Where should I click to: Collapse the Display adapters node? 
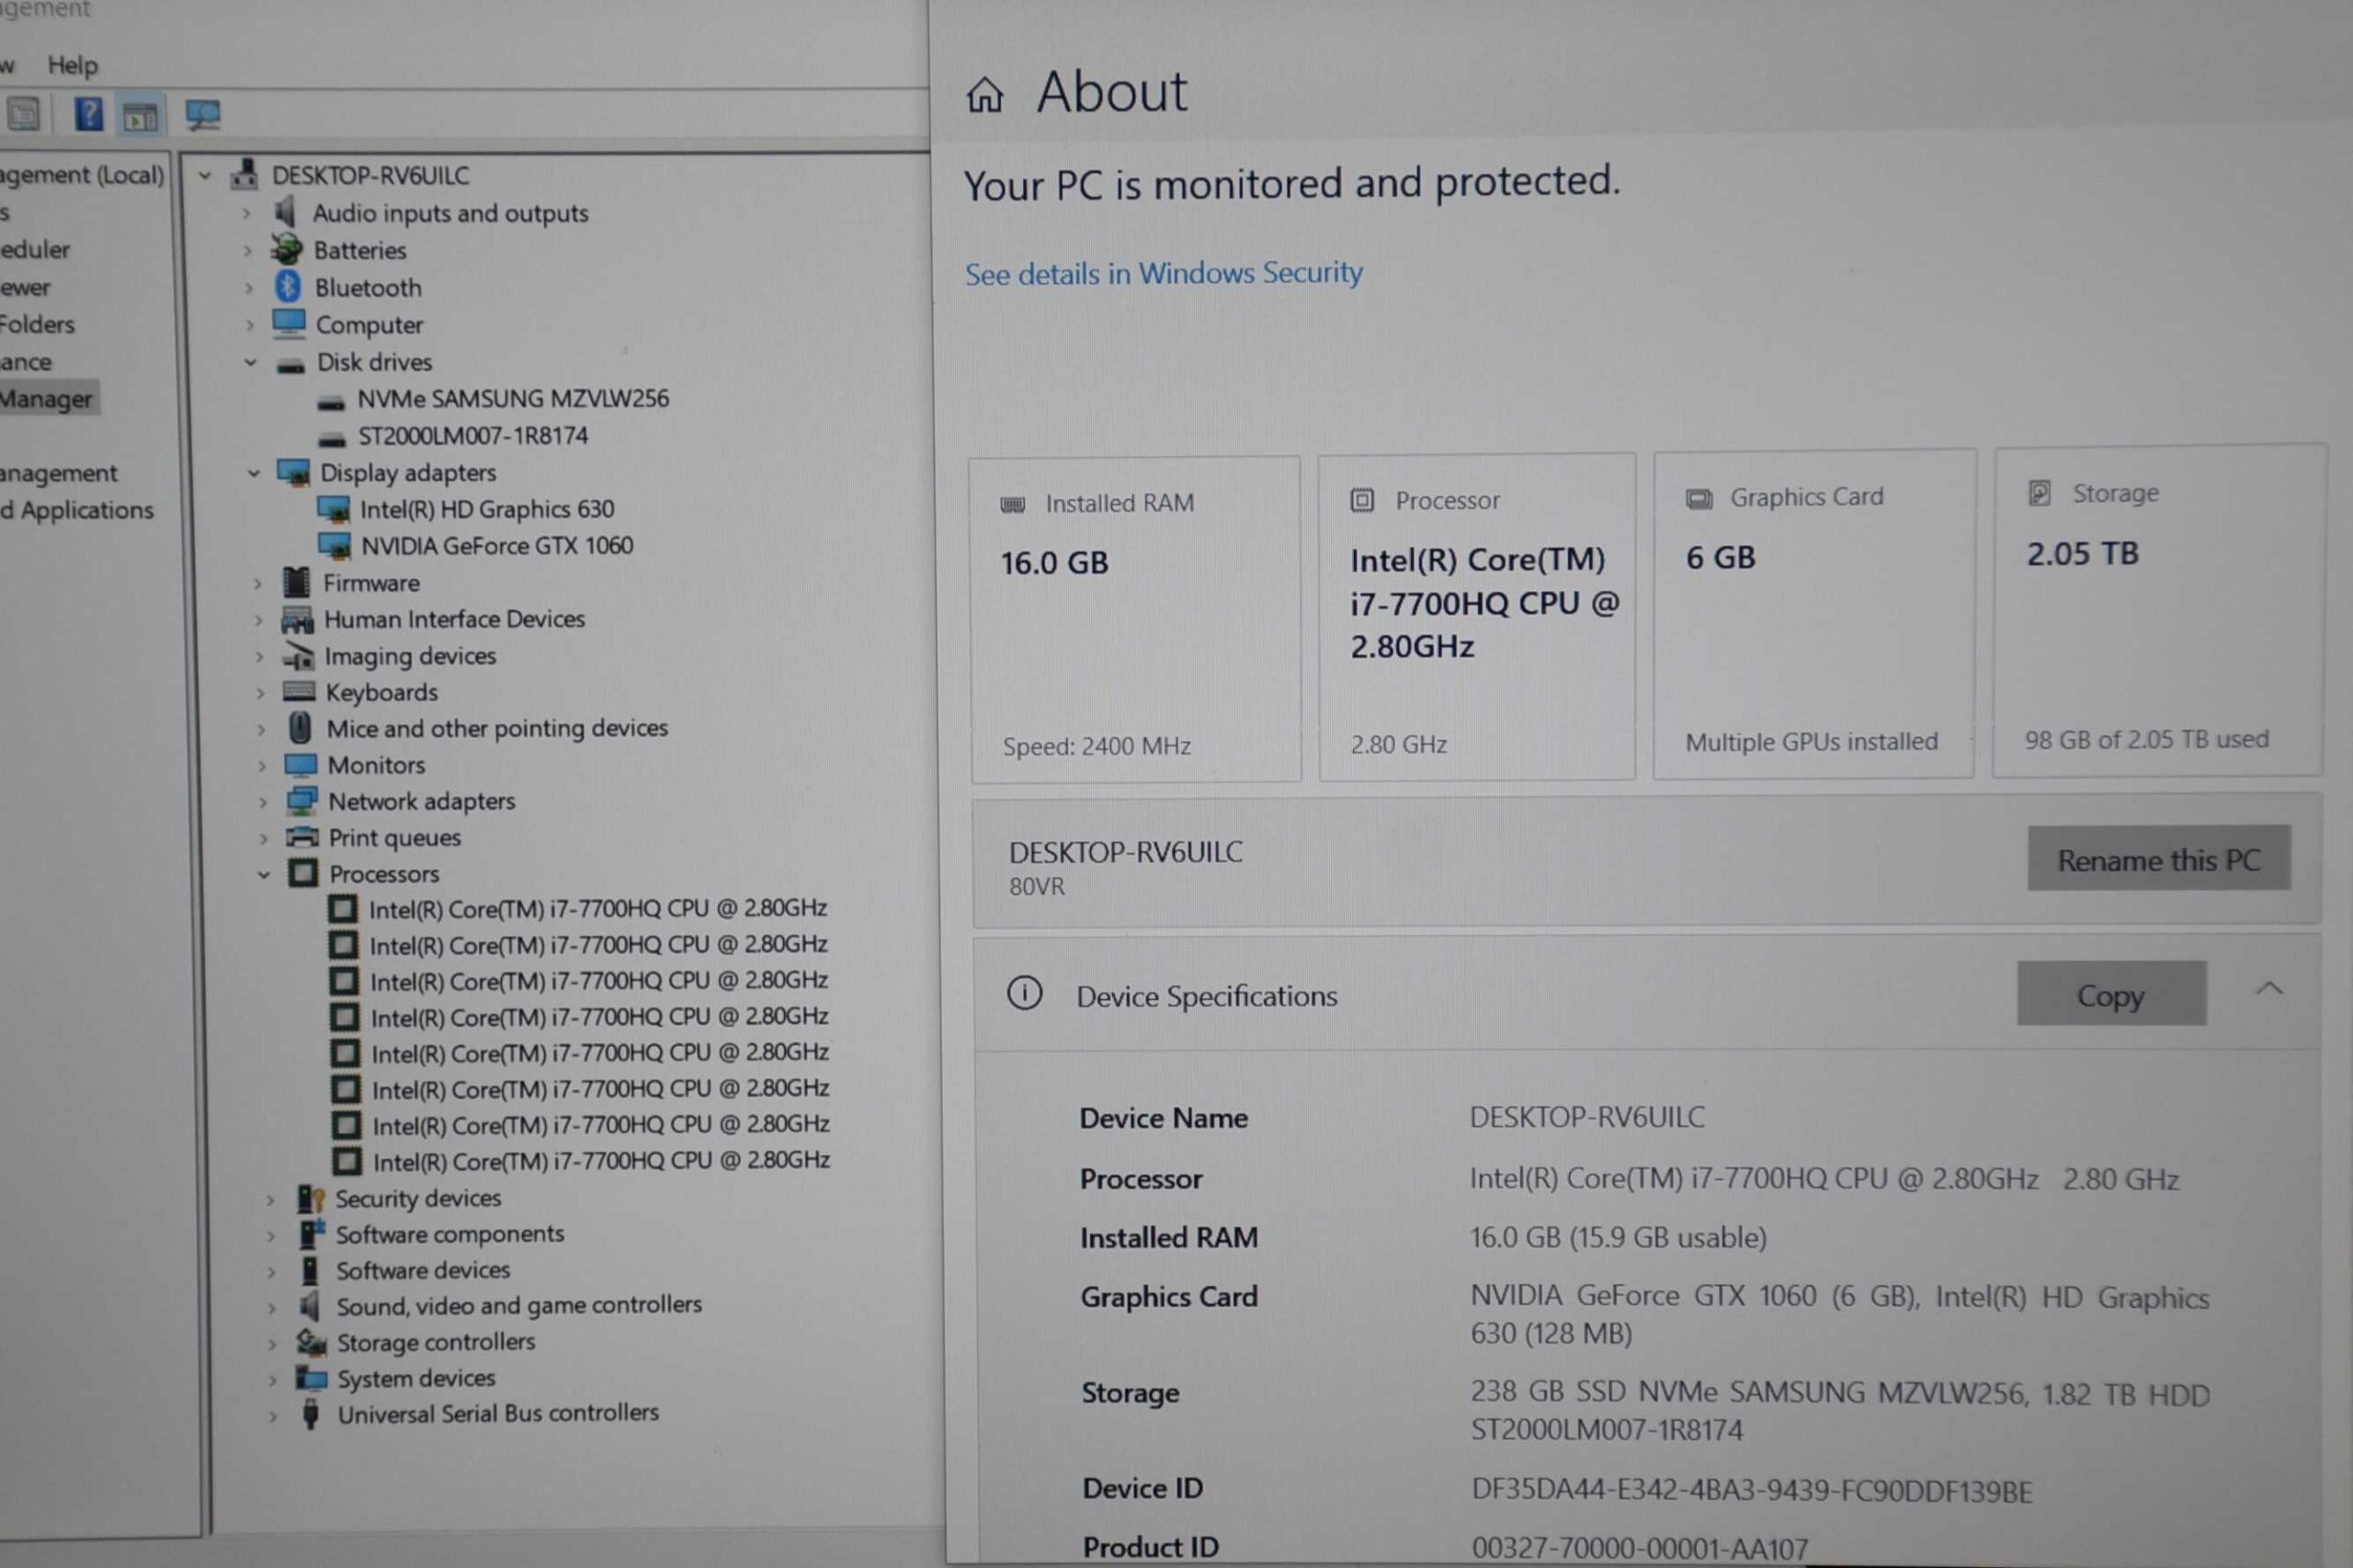254,473
